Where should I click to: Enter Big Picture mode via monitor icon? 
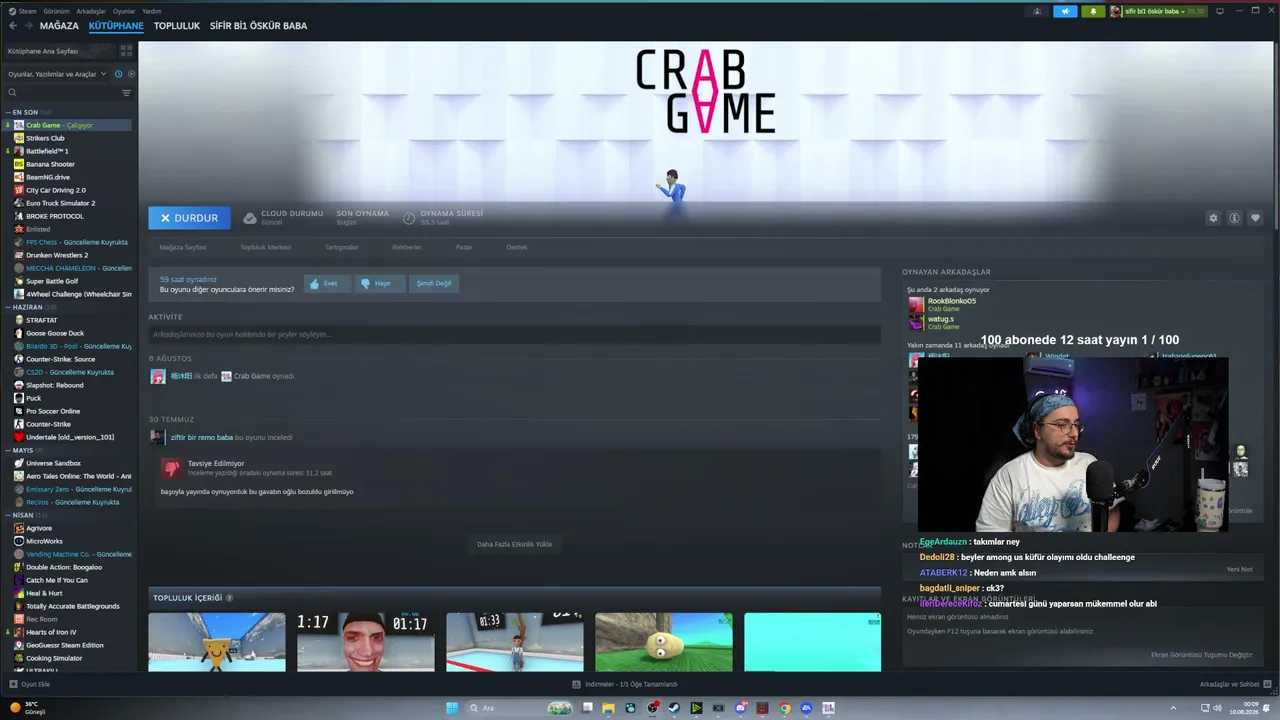coord(1220,11)
